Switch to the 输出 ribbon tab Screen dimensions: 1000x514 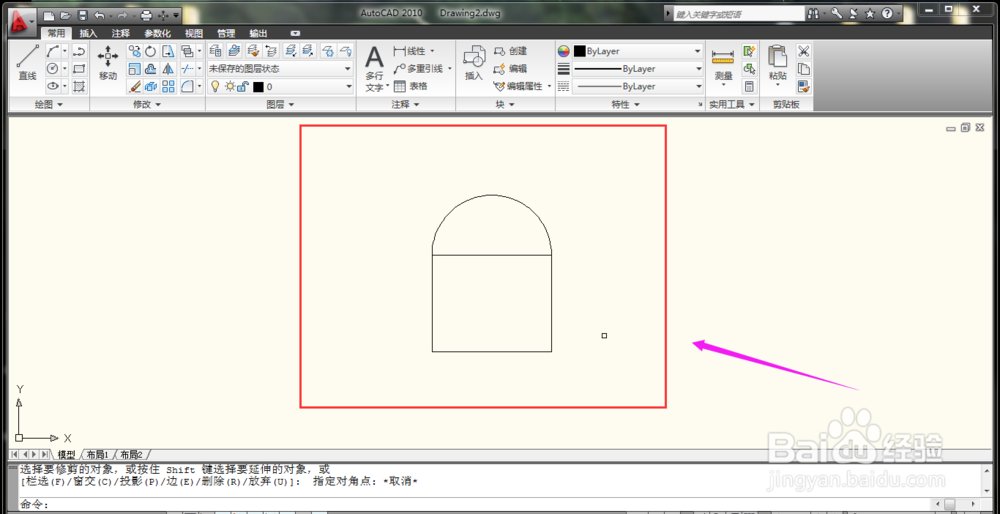pyautogui.click(x=258, y=34)
